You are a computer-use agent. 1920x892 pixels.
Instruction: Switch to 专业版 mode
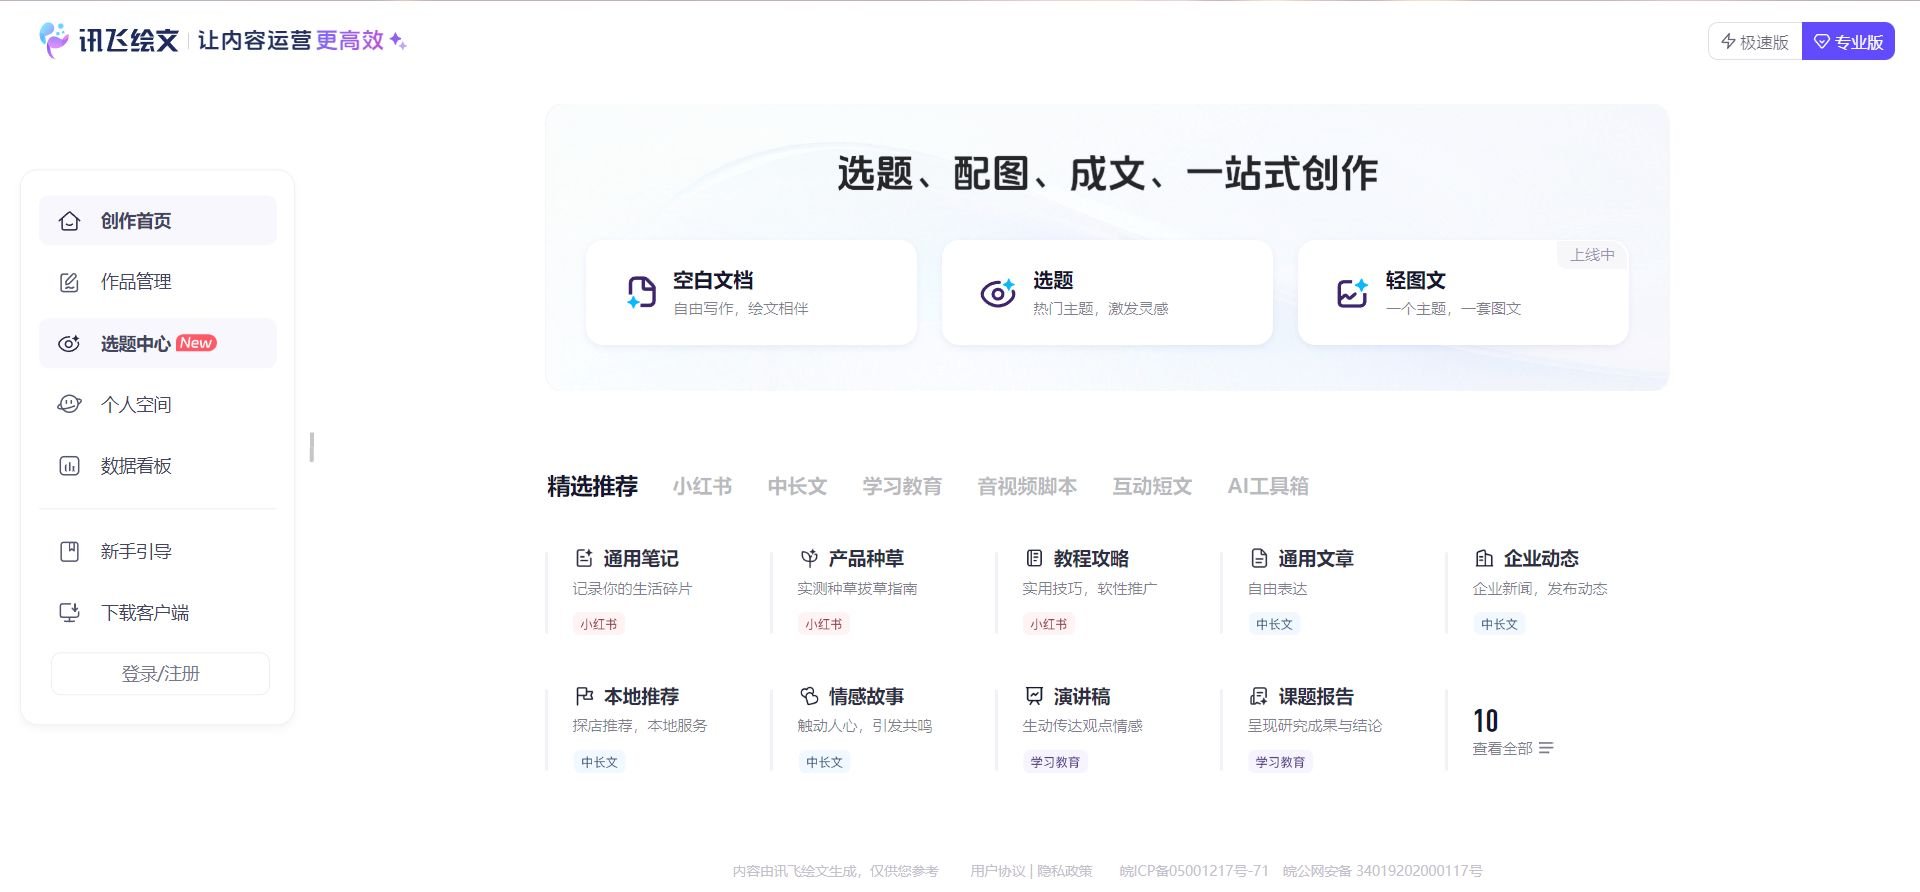tap(1848, 42)
